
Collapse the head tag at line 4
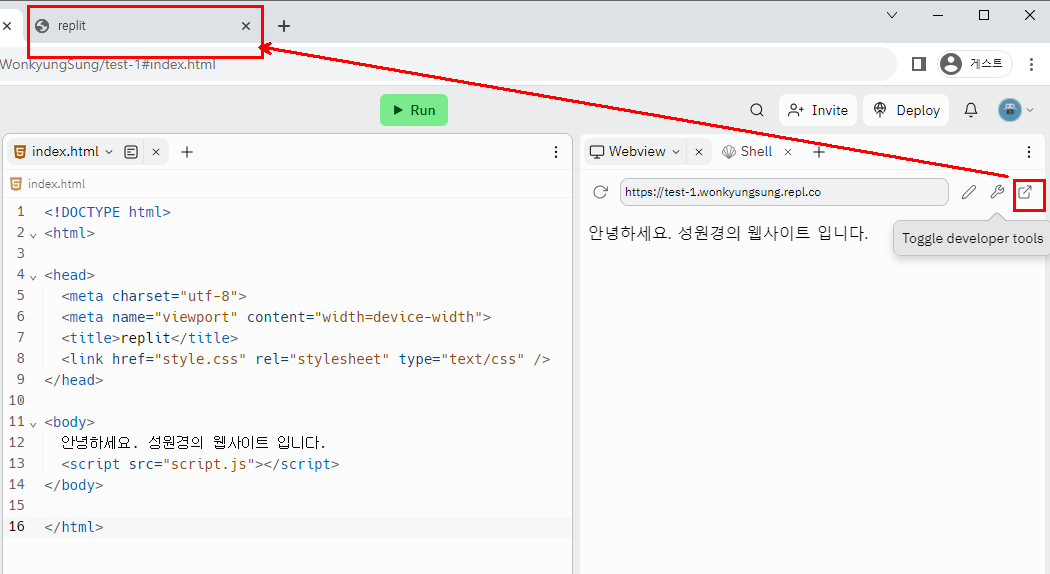click(33, 277)
